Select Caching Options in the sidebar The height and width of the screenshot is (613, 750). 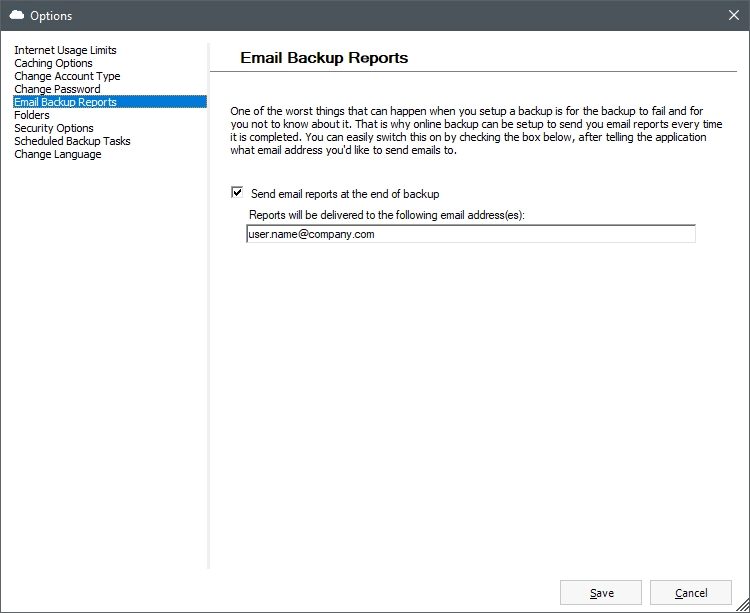click(x=53, y=63)
